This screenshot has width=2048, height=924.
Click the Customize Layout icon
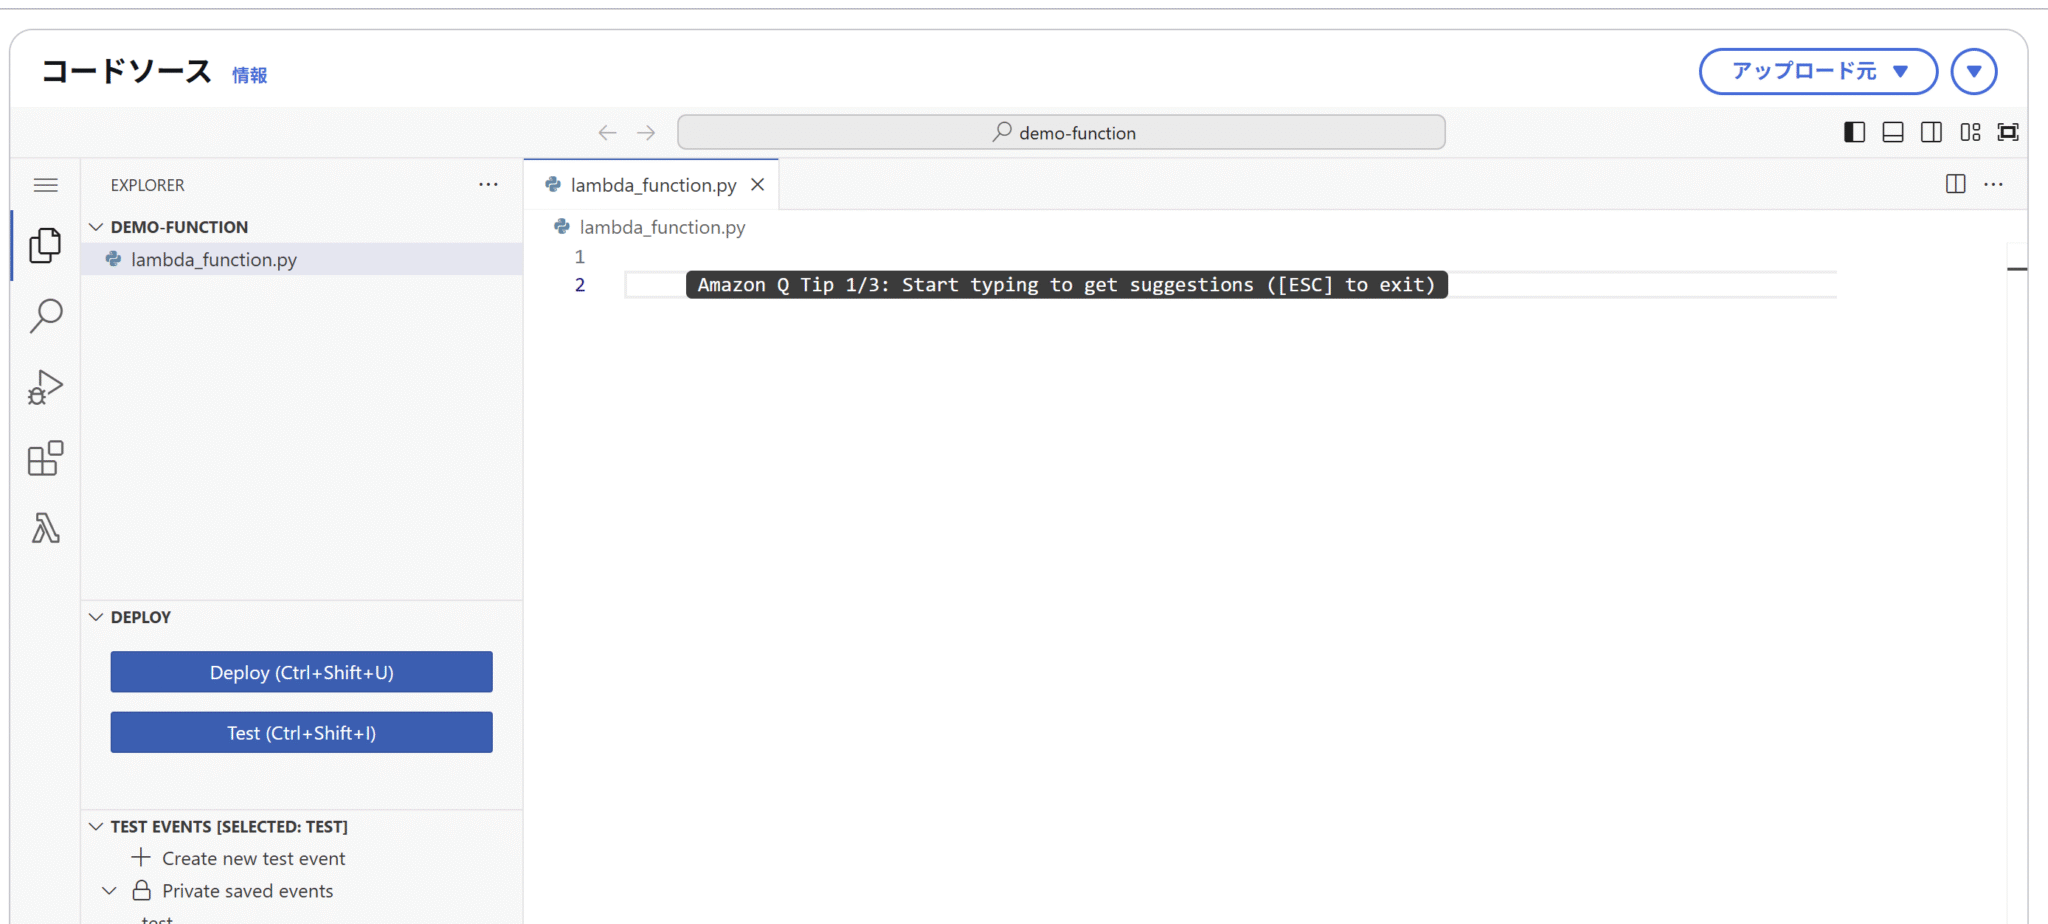point(1970,131)
